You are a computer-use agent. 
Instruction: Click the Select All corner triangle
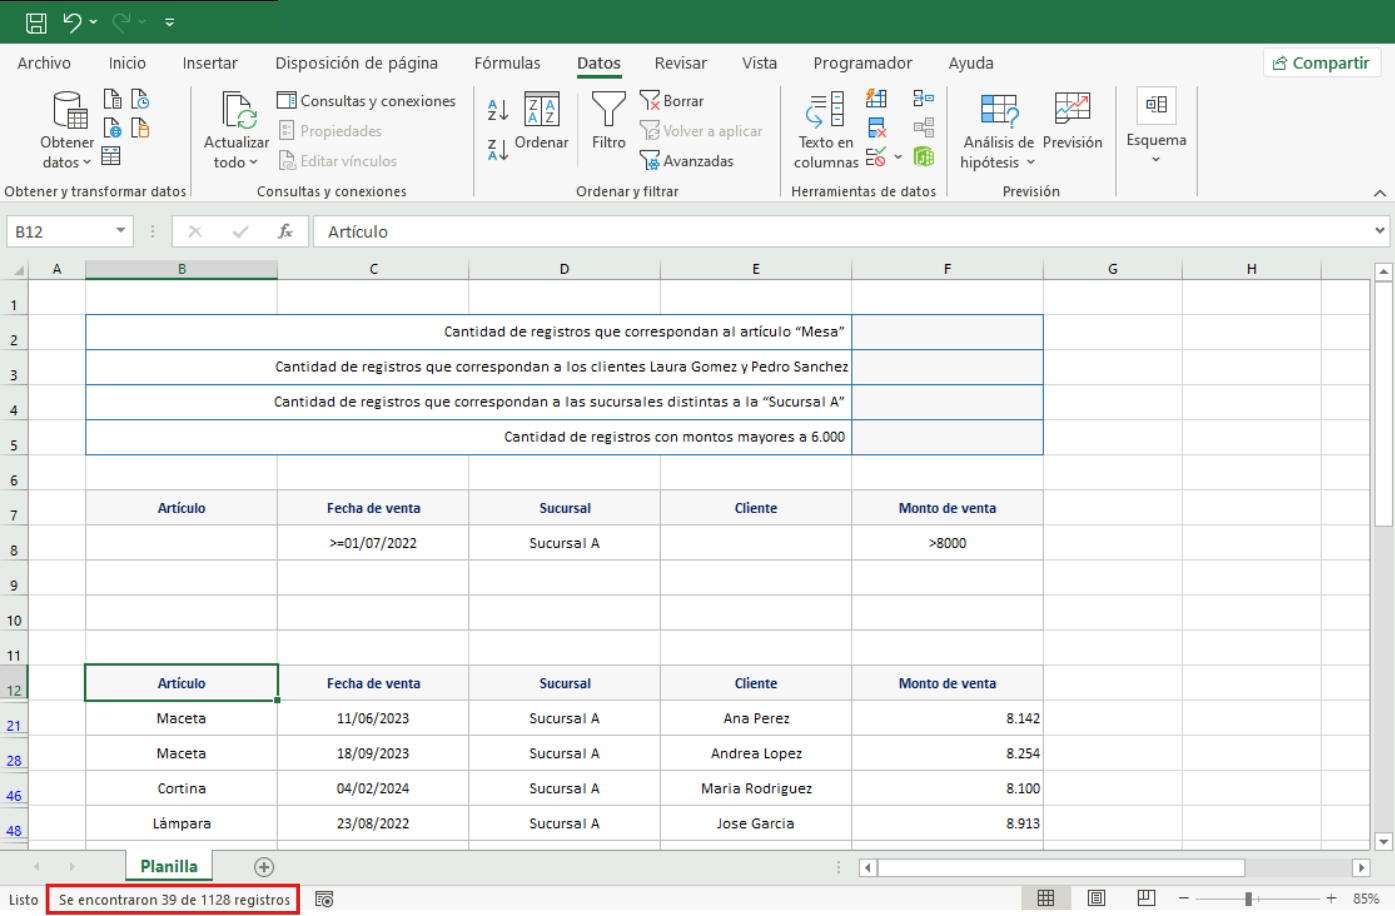point(18,270)
